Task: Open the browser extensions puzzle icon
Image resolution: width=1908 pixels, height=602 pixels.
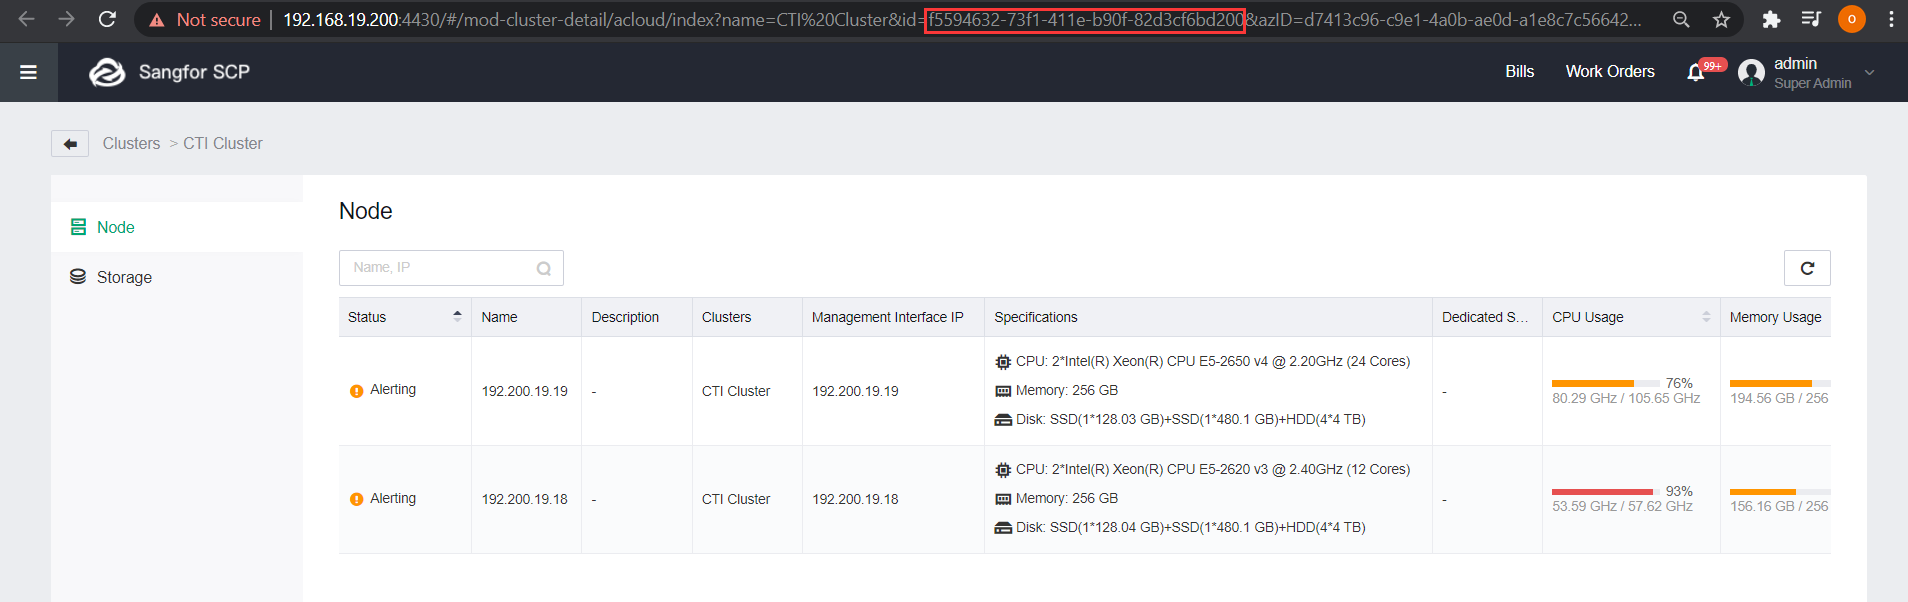Action: [x=1771, y=19]
